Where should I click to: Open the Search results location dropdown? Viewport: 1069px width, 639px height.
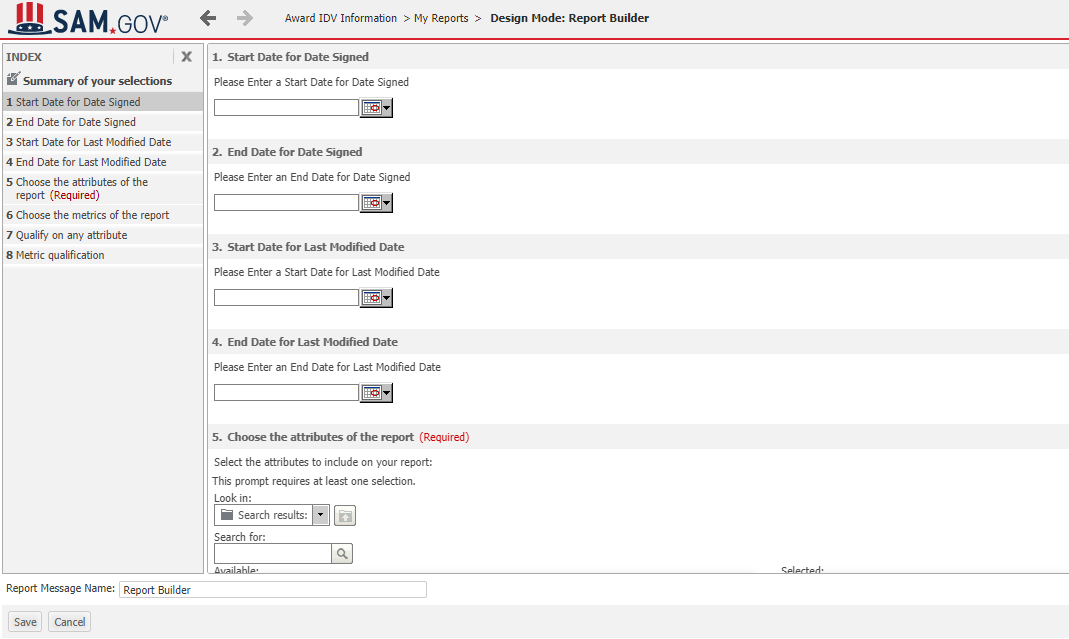[x=320, y=515]
